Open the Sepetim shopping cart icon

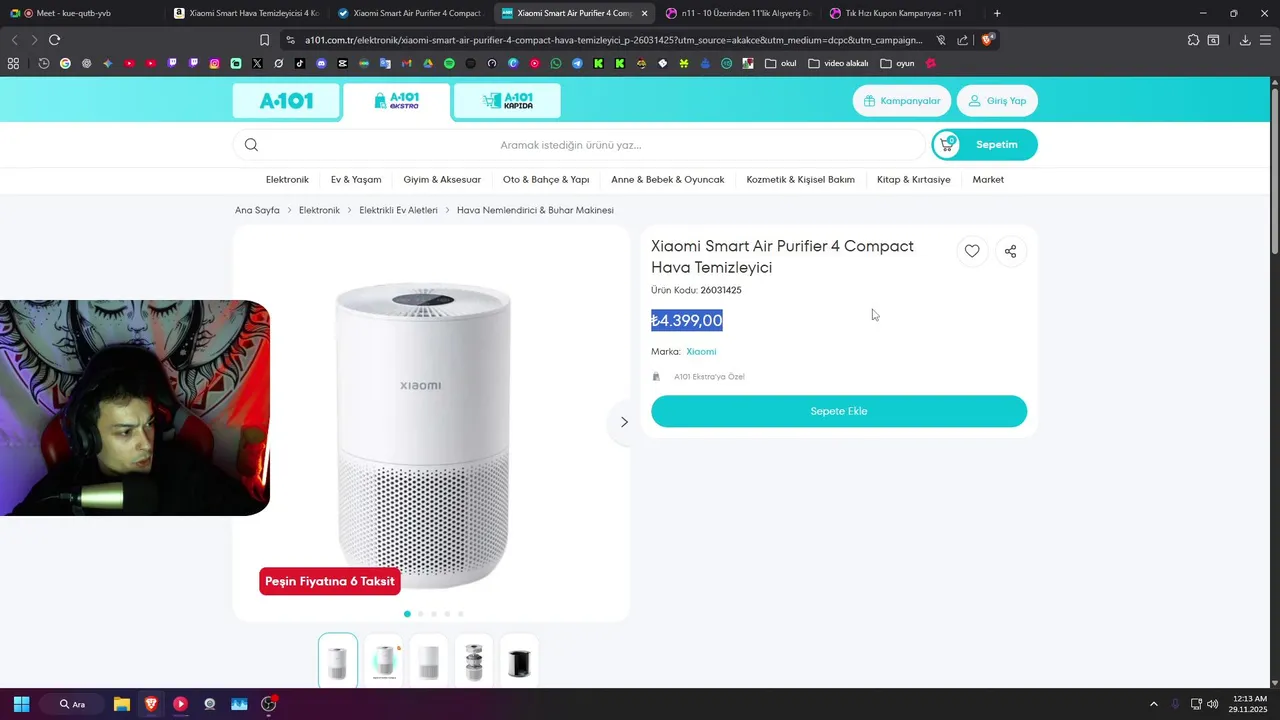947,145
